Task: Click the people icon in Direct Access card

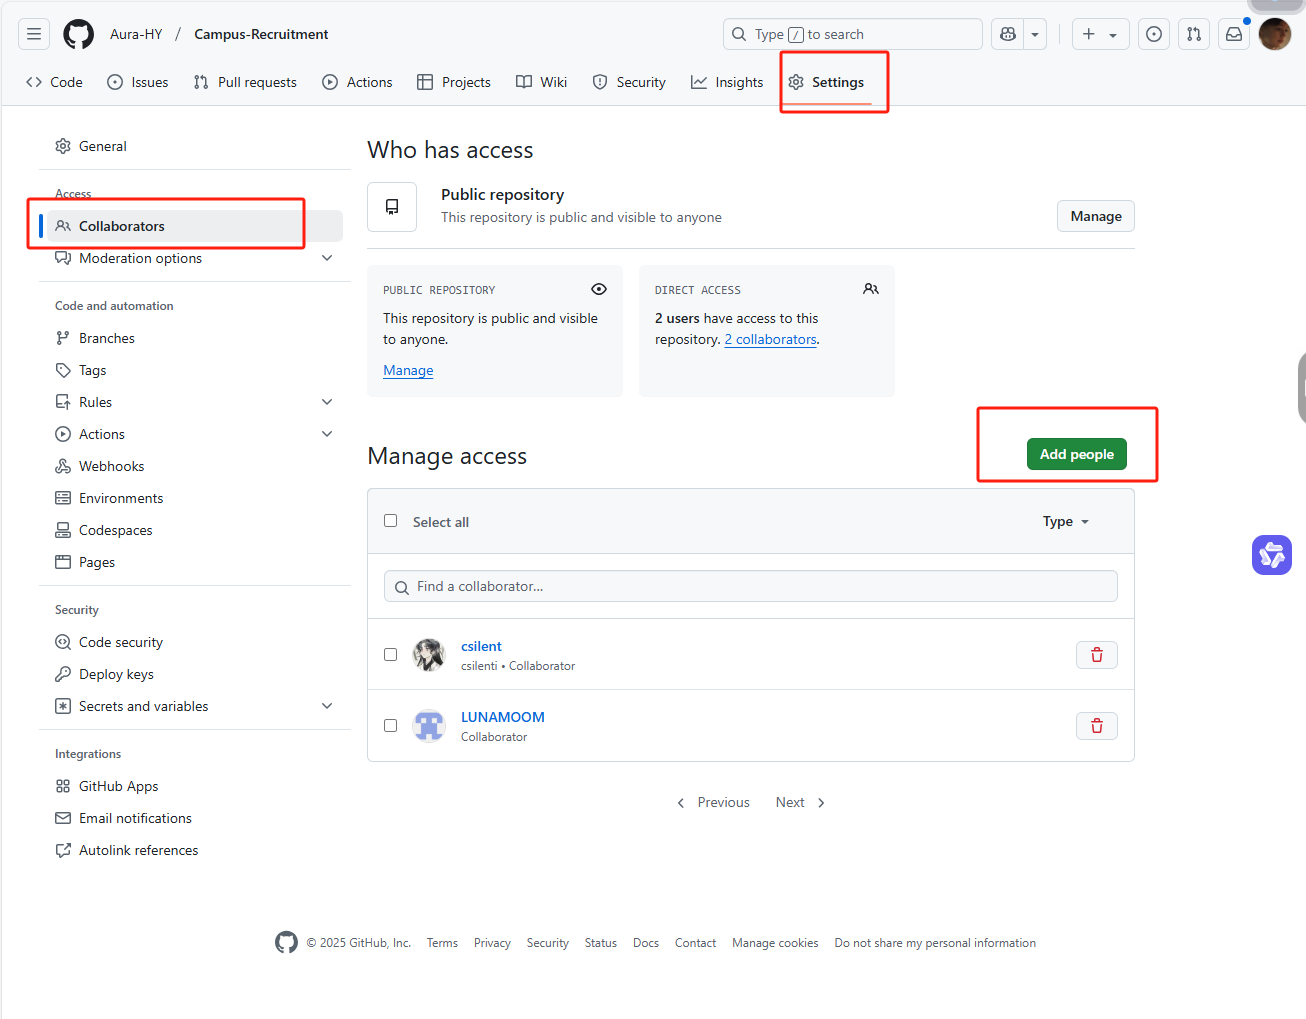Action: click(871, 289)
